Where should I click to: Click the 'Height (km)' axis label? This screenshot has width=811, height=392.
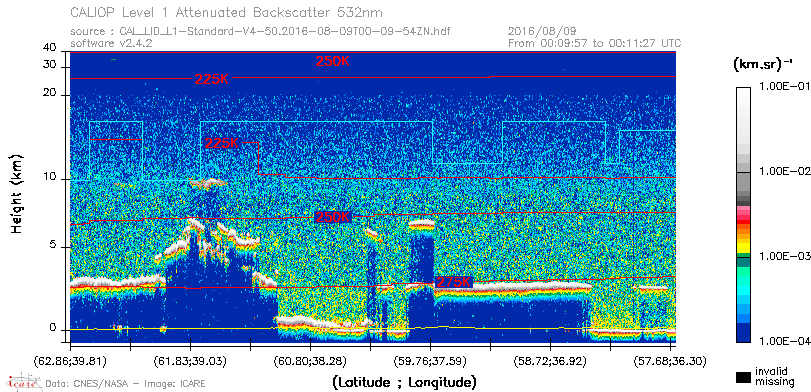click(16, 193)
